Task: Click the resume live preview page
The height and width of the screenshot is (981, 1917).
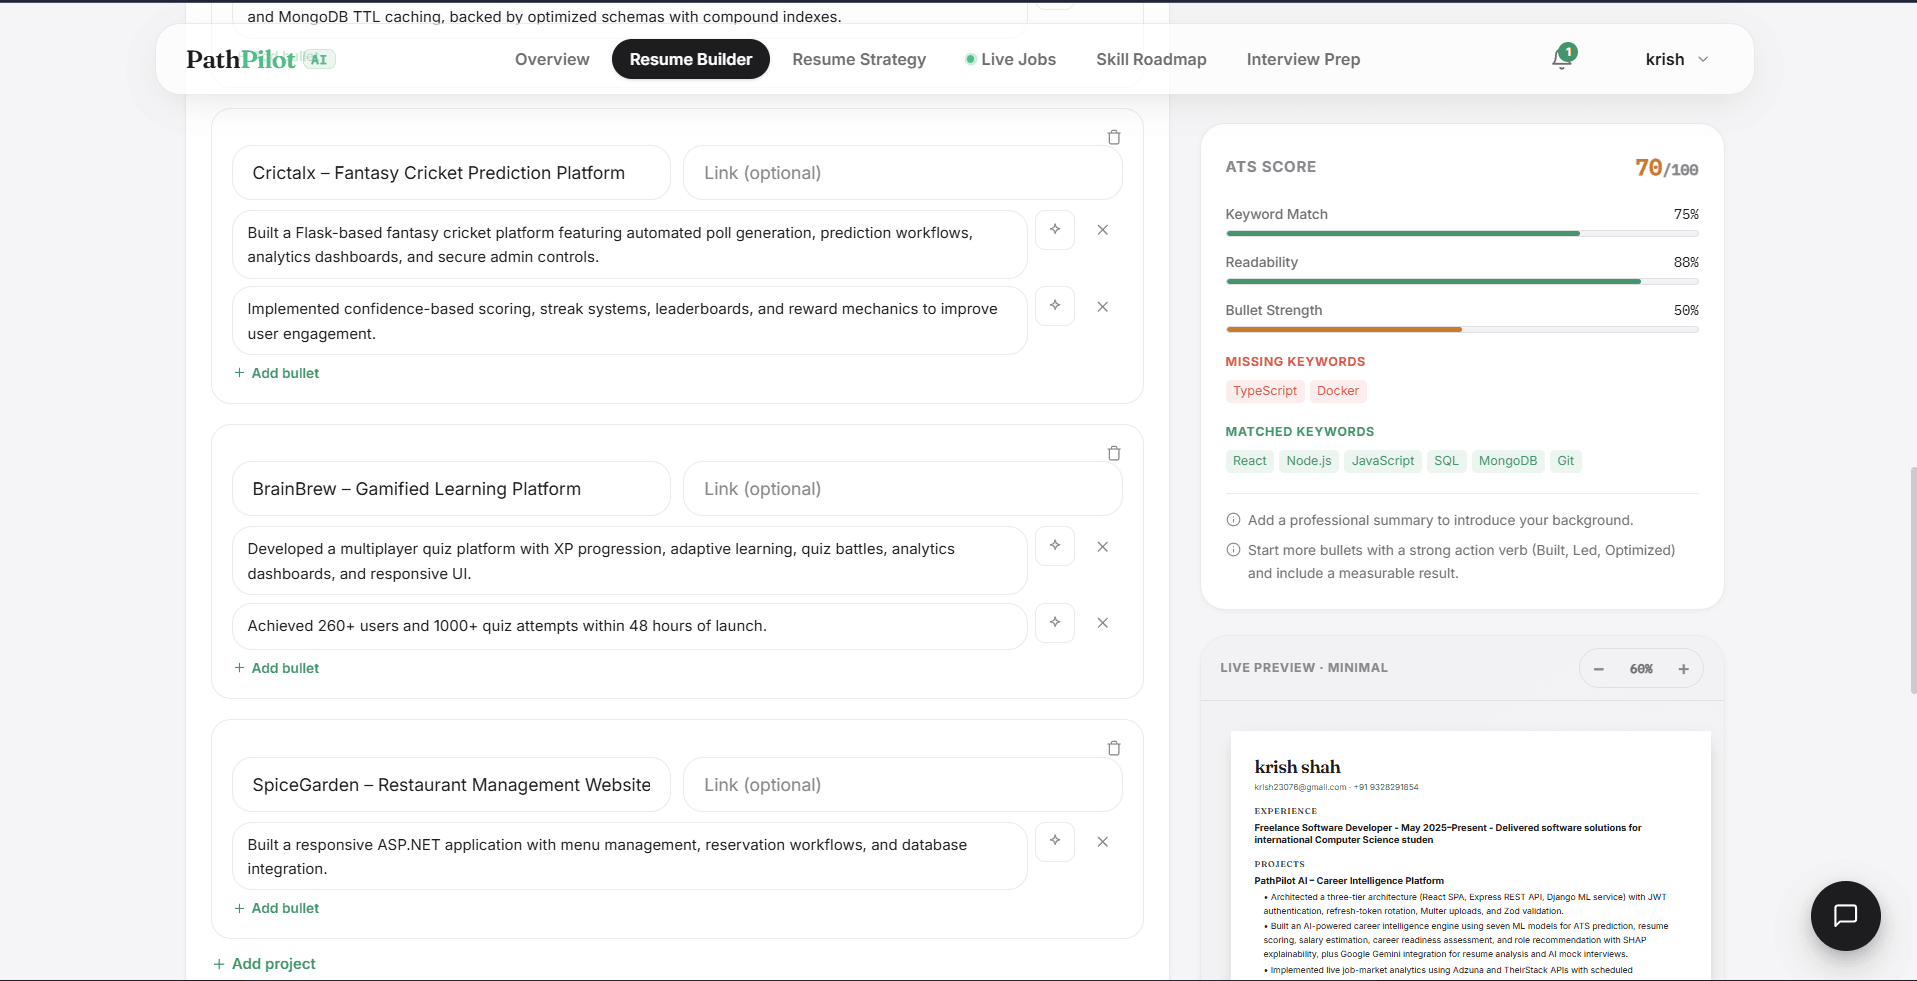Action: coord(1470,855)
